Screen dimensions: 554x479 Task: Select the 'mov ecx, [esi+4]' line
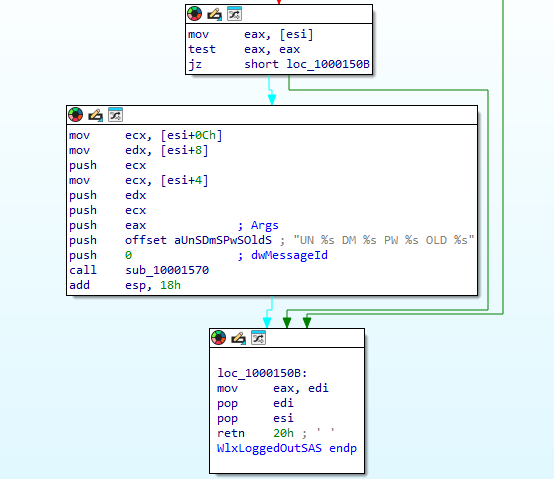(x=139, y=181)
